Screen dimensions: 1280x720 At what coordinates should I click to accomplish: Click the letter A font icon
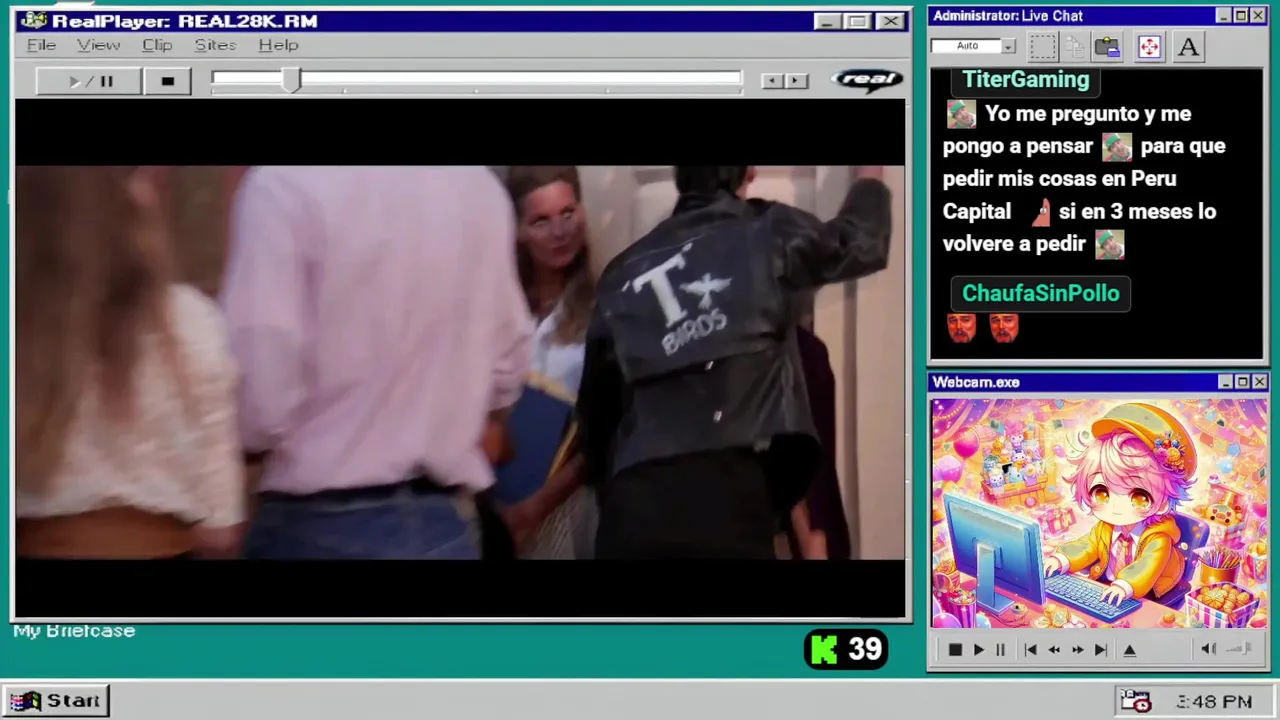pos(1188,47)
